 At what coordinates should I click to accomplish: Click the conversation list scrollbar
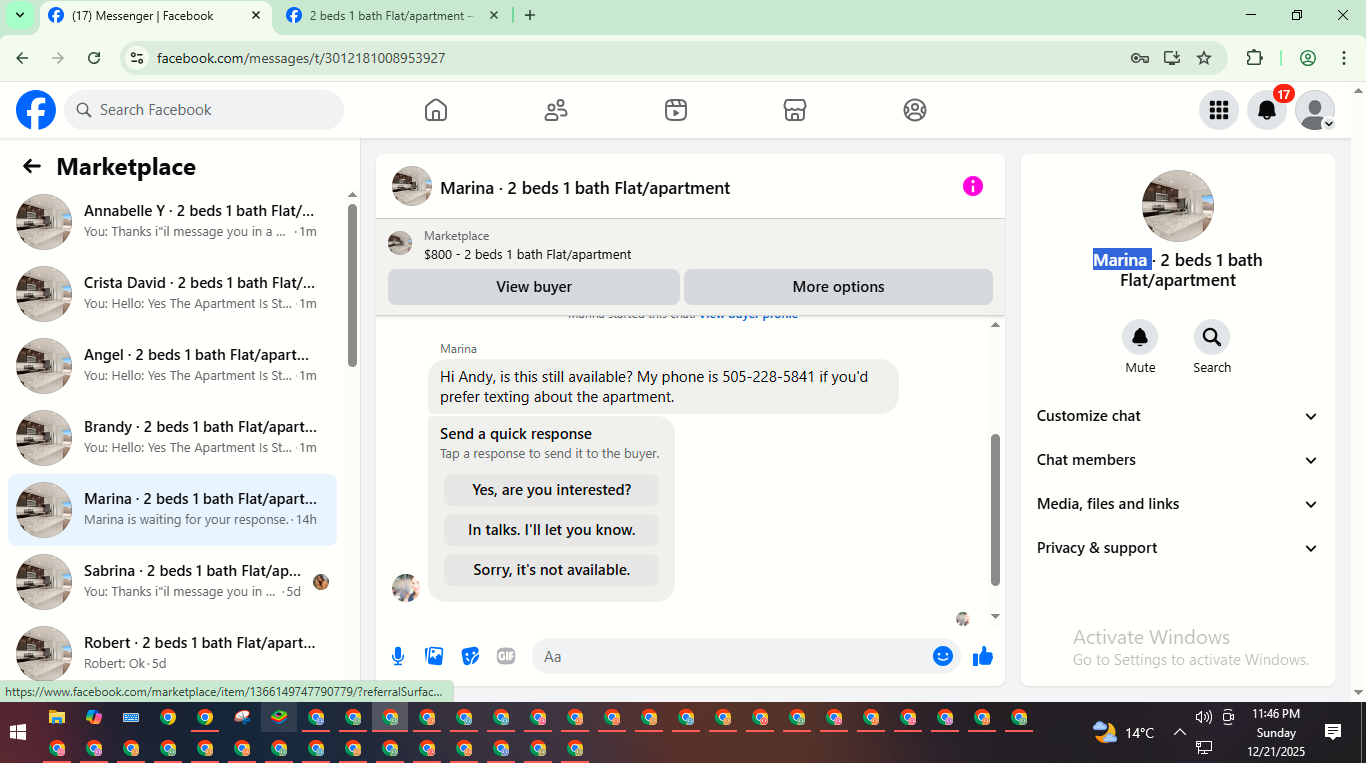[352, 285]
